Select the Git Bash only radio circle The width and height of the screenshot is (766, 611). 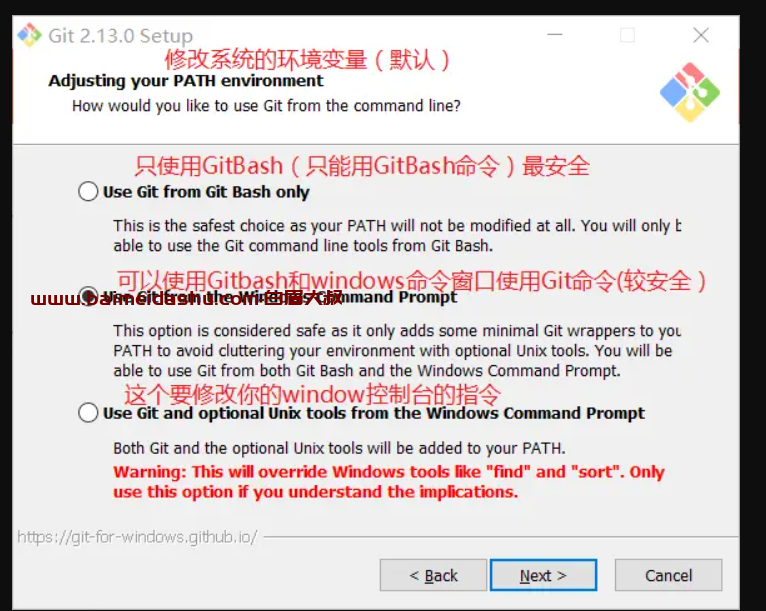click(x=88, y=191)
